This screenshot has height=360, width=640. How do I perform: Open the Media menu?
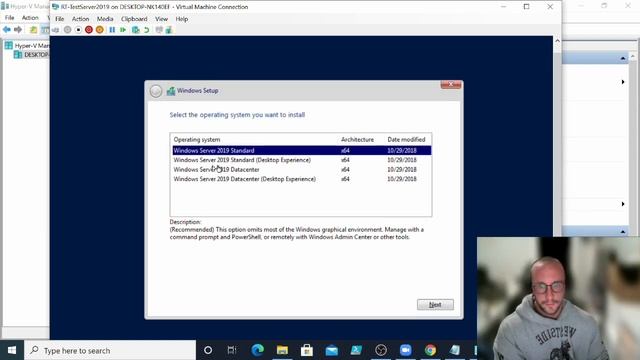point(105,19)
